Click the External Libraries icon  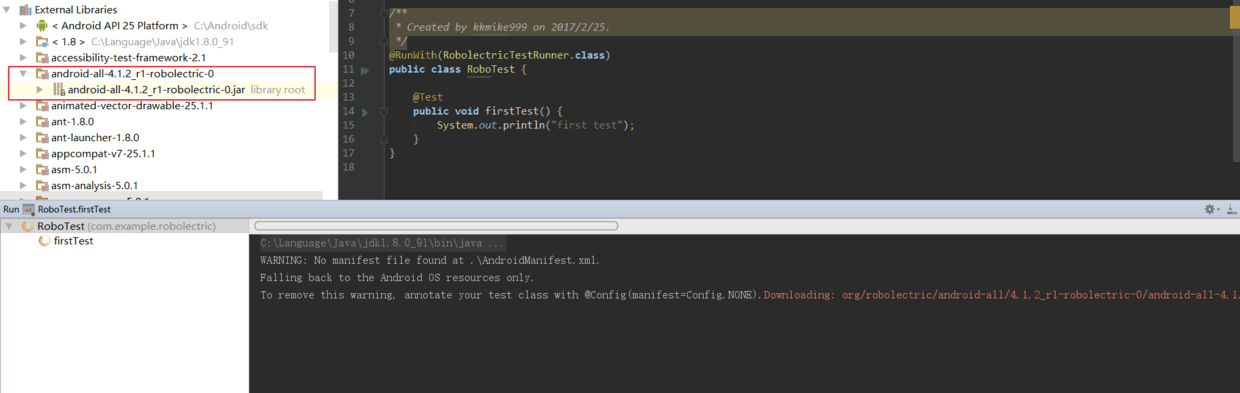[25, 9]
